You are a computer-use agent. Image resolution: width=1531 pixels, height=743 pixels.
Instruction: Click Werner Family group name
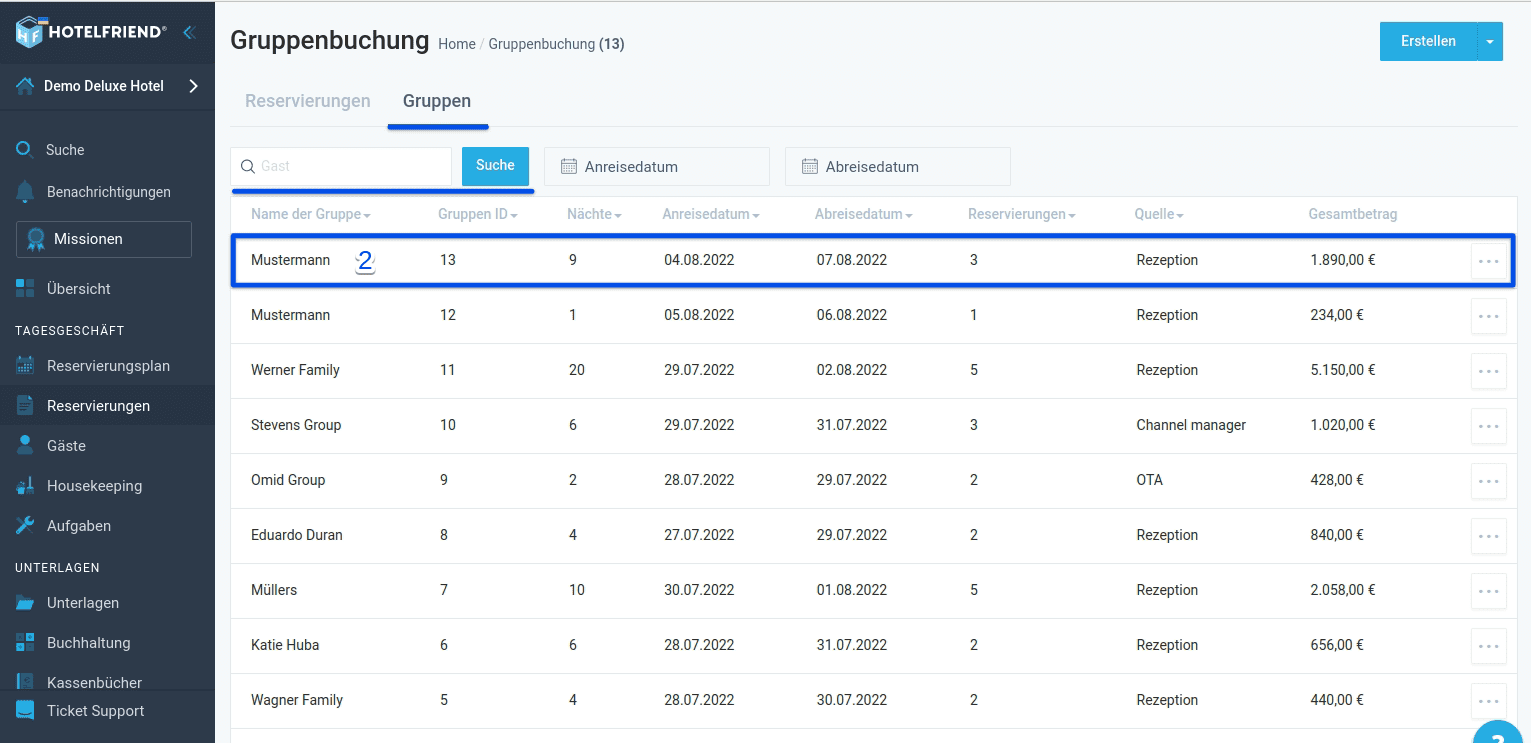[x=295, y=370]
